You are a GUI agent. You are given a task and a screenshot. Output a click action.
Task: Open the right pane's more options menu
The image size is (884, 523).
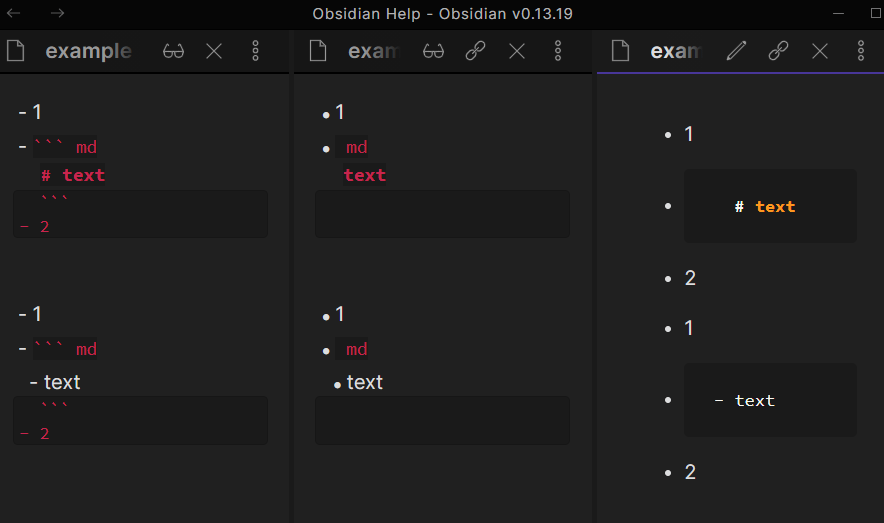pyautogui.click(x=861, y=51)
